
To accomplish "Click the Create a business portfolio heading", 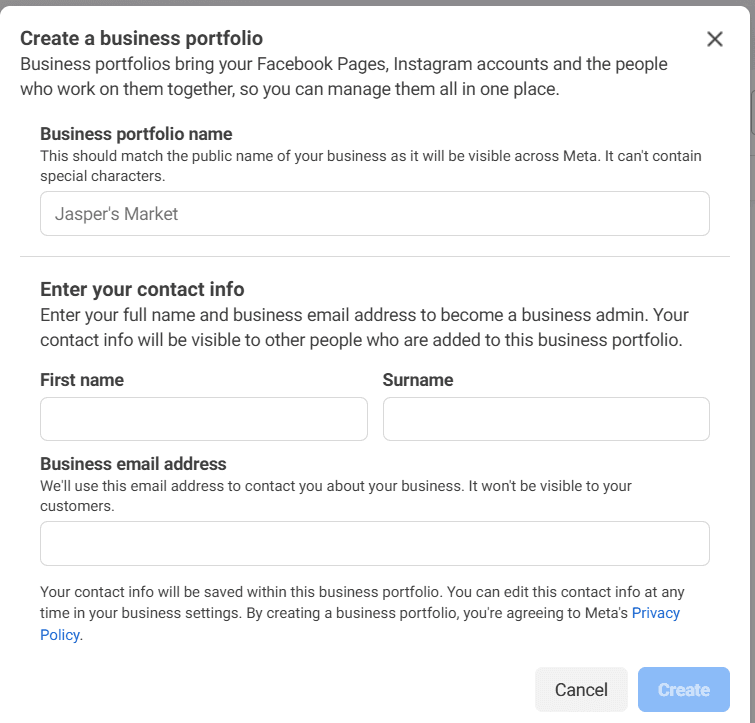I will point(141,39).
